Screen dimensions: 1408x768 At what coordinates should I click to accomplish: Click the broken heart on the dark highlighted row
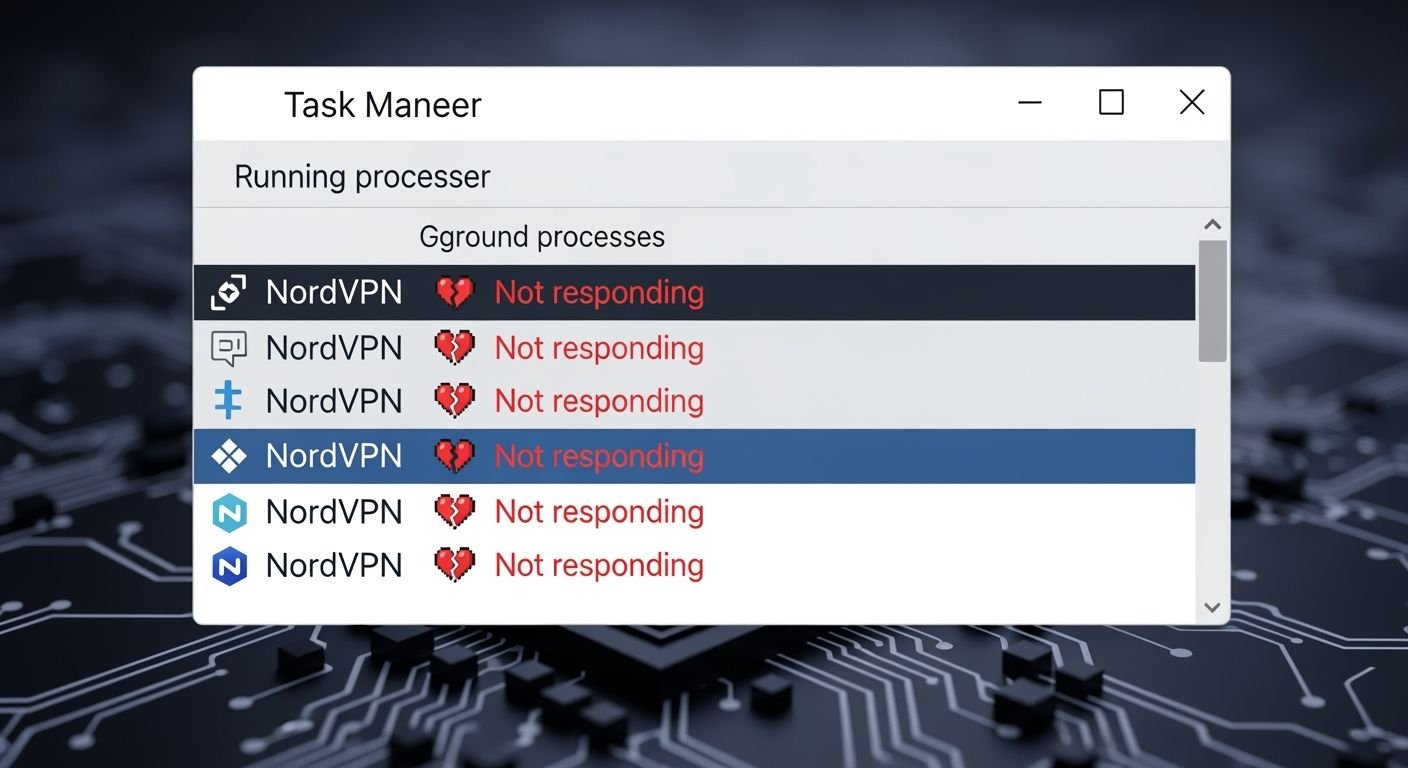[x=454, y=293]
